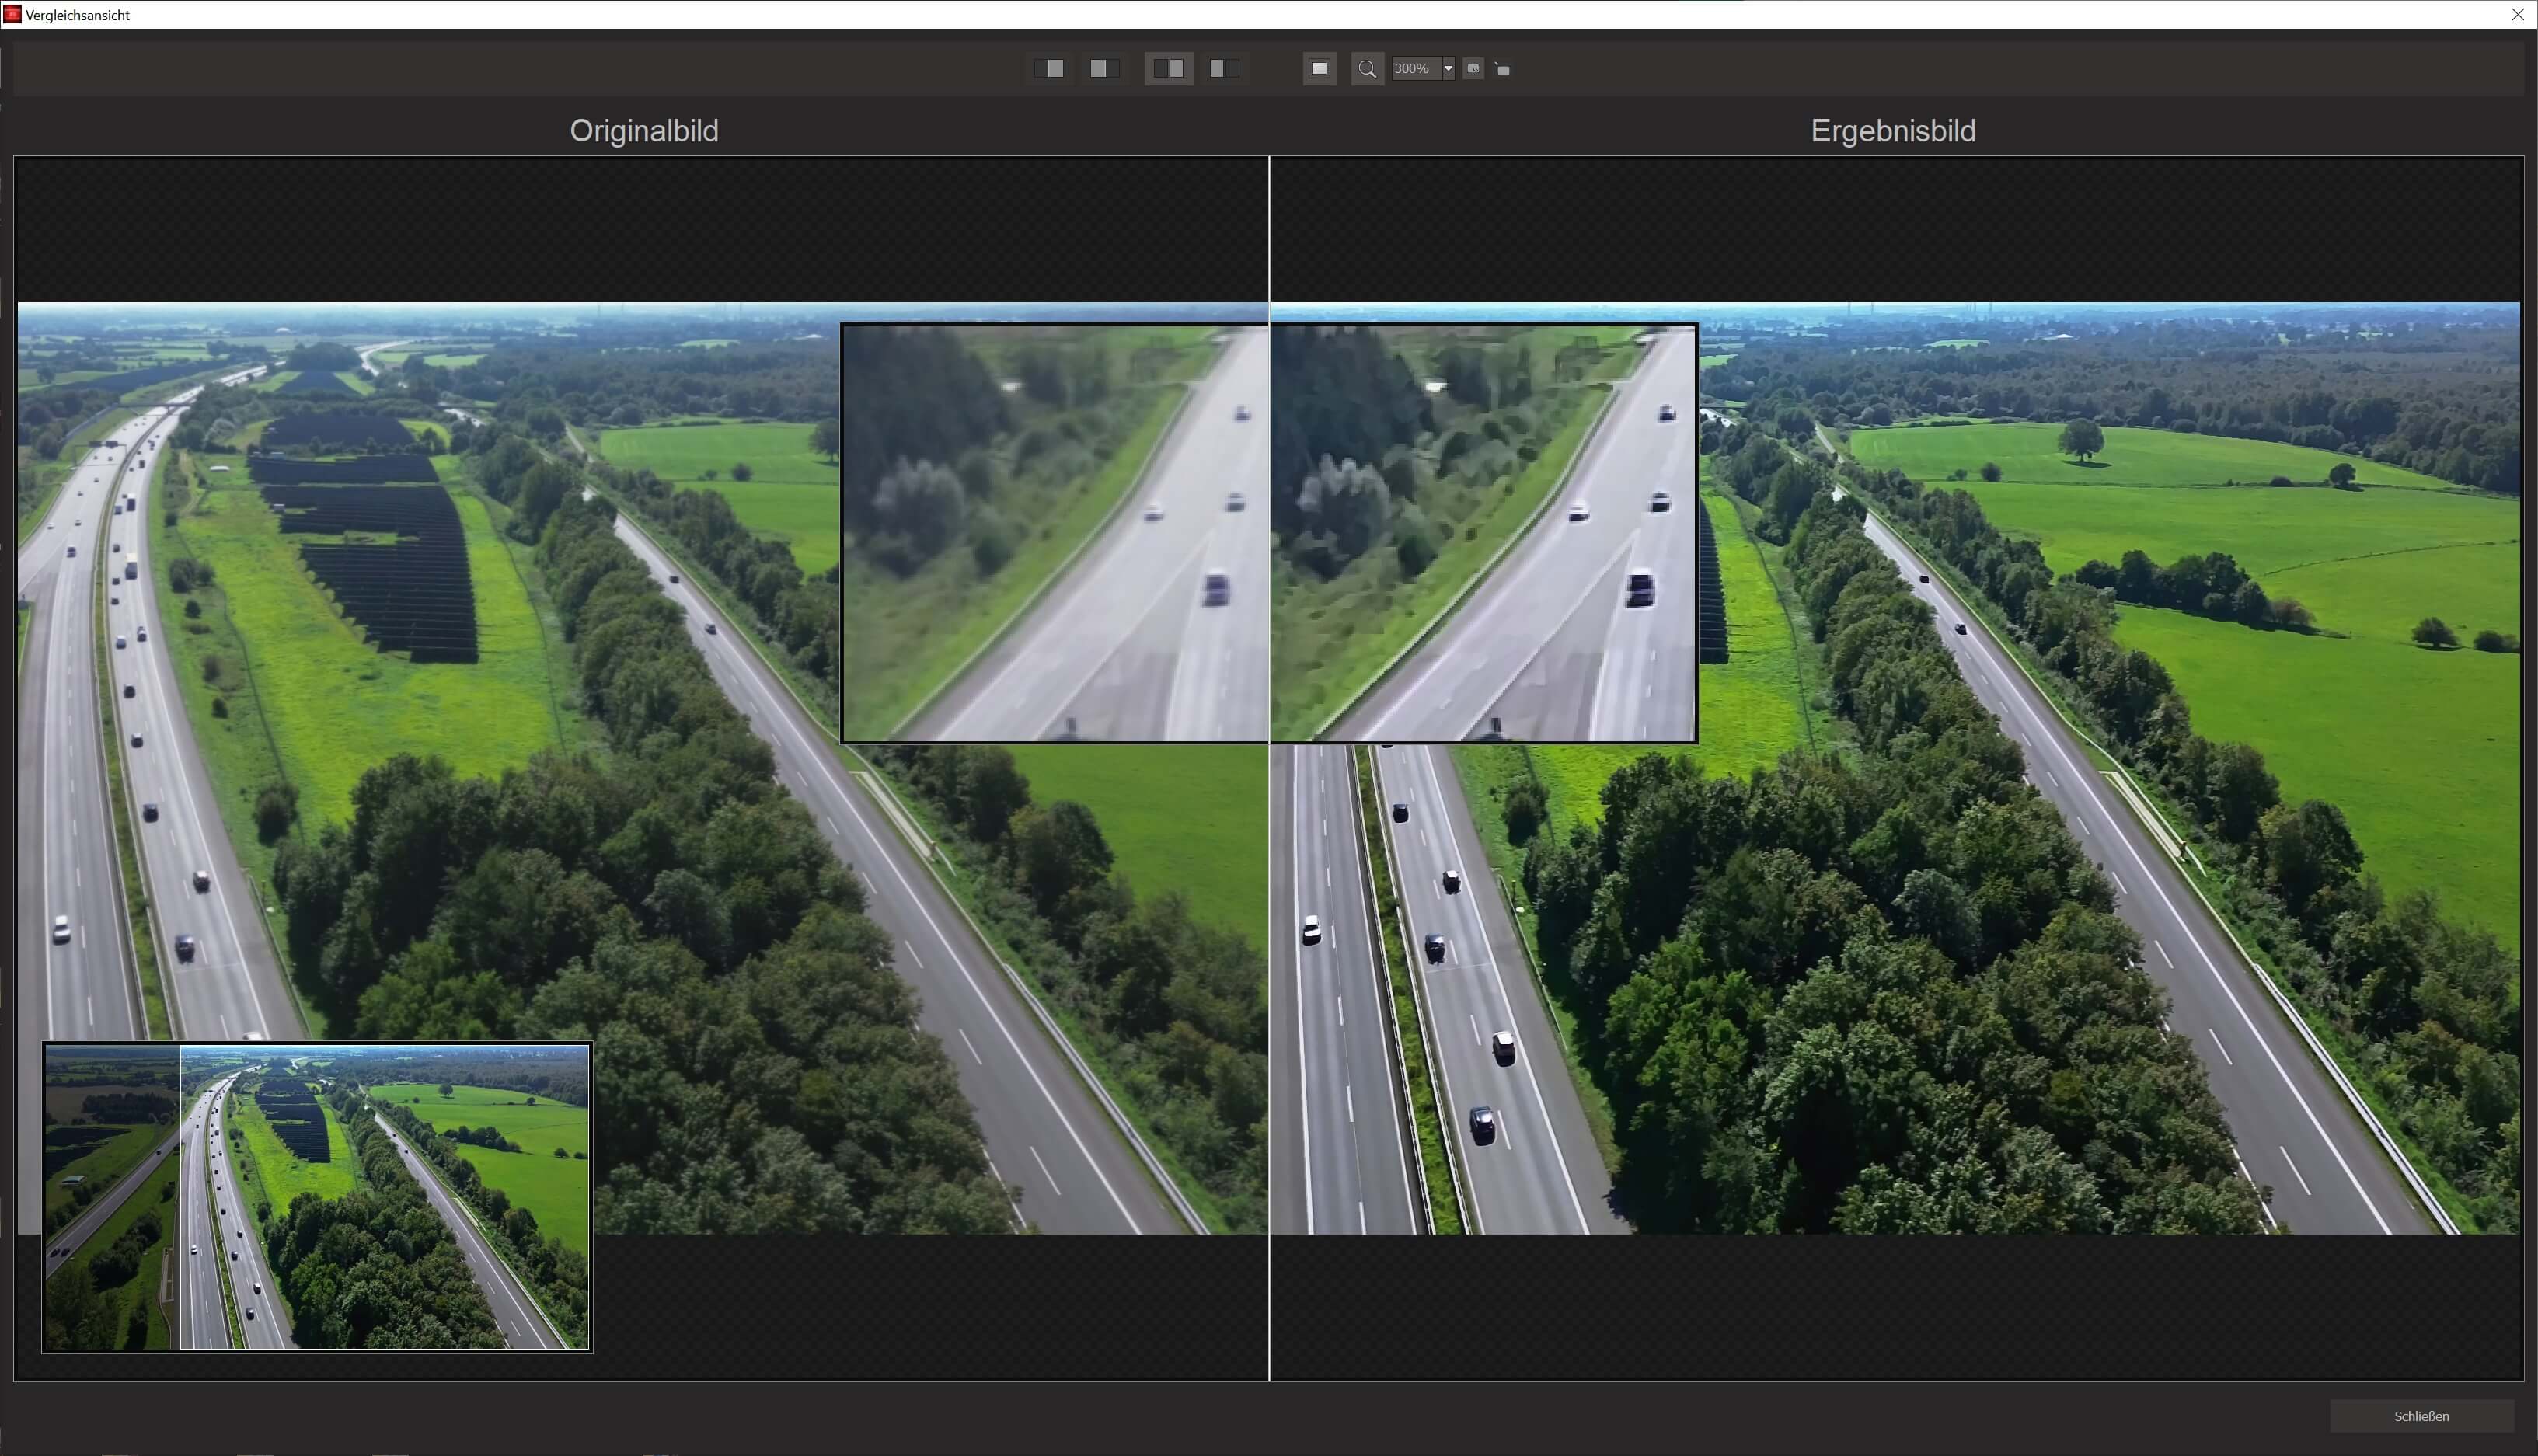Viewport: 2538px width, 1456px height.
Task: Click the fit-to-window view icon
Action: [1319, 68]
